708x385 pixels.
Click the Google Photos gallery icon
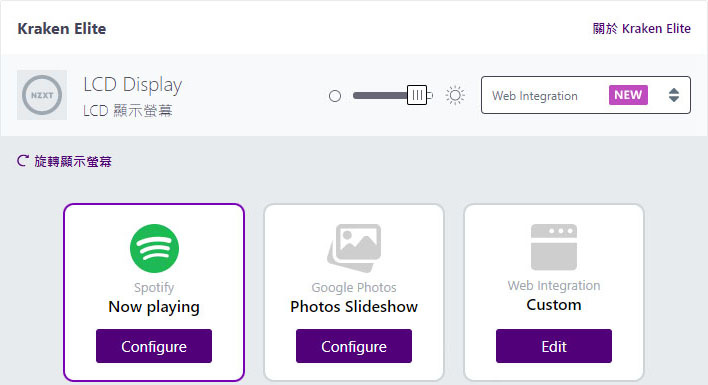point(354,248)
